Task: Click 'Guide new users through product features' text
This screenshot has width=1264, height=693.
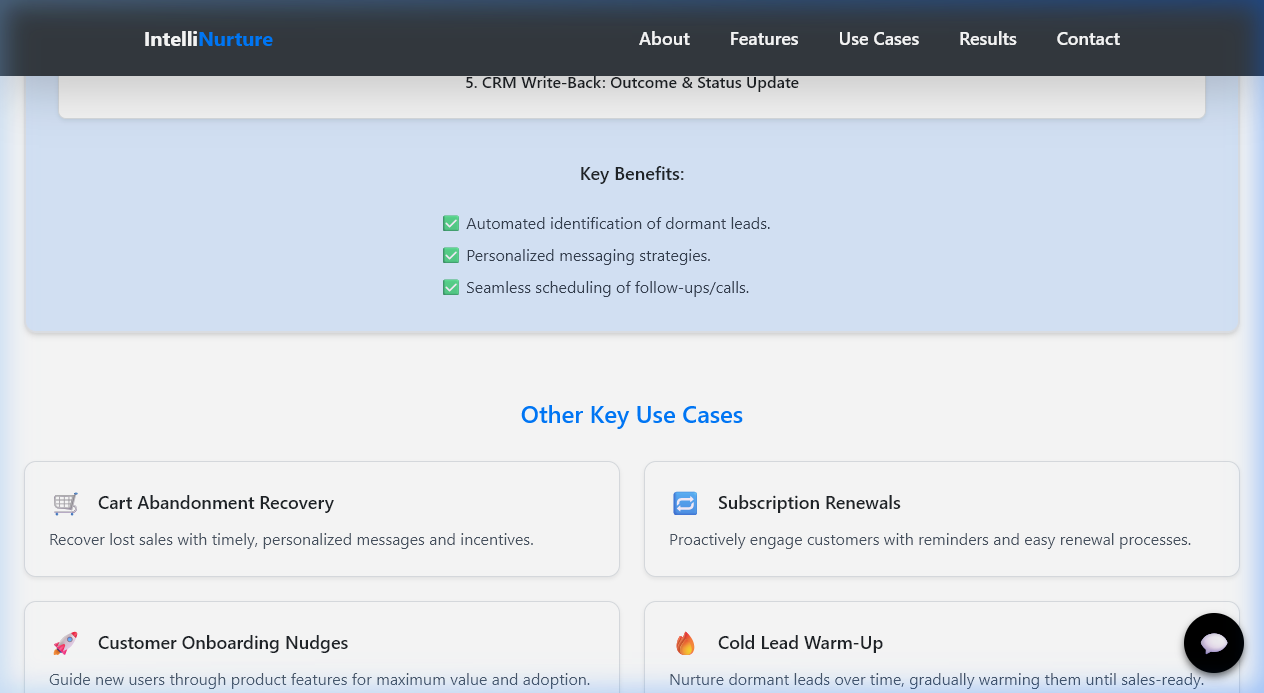Action: (320, 680)
